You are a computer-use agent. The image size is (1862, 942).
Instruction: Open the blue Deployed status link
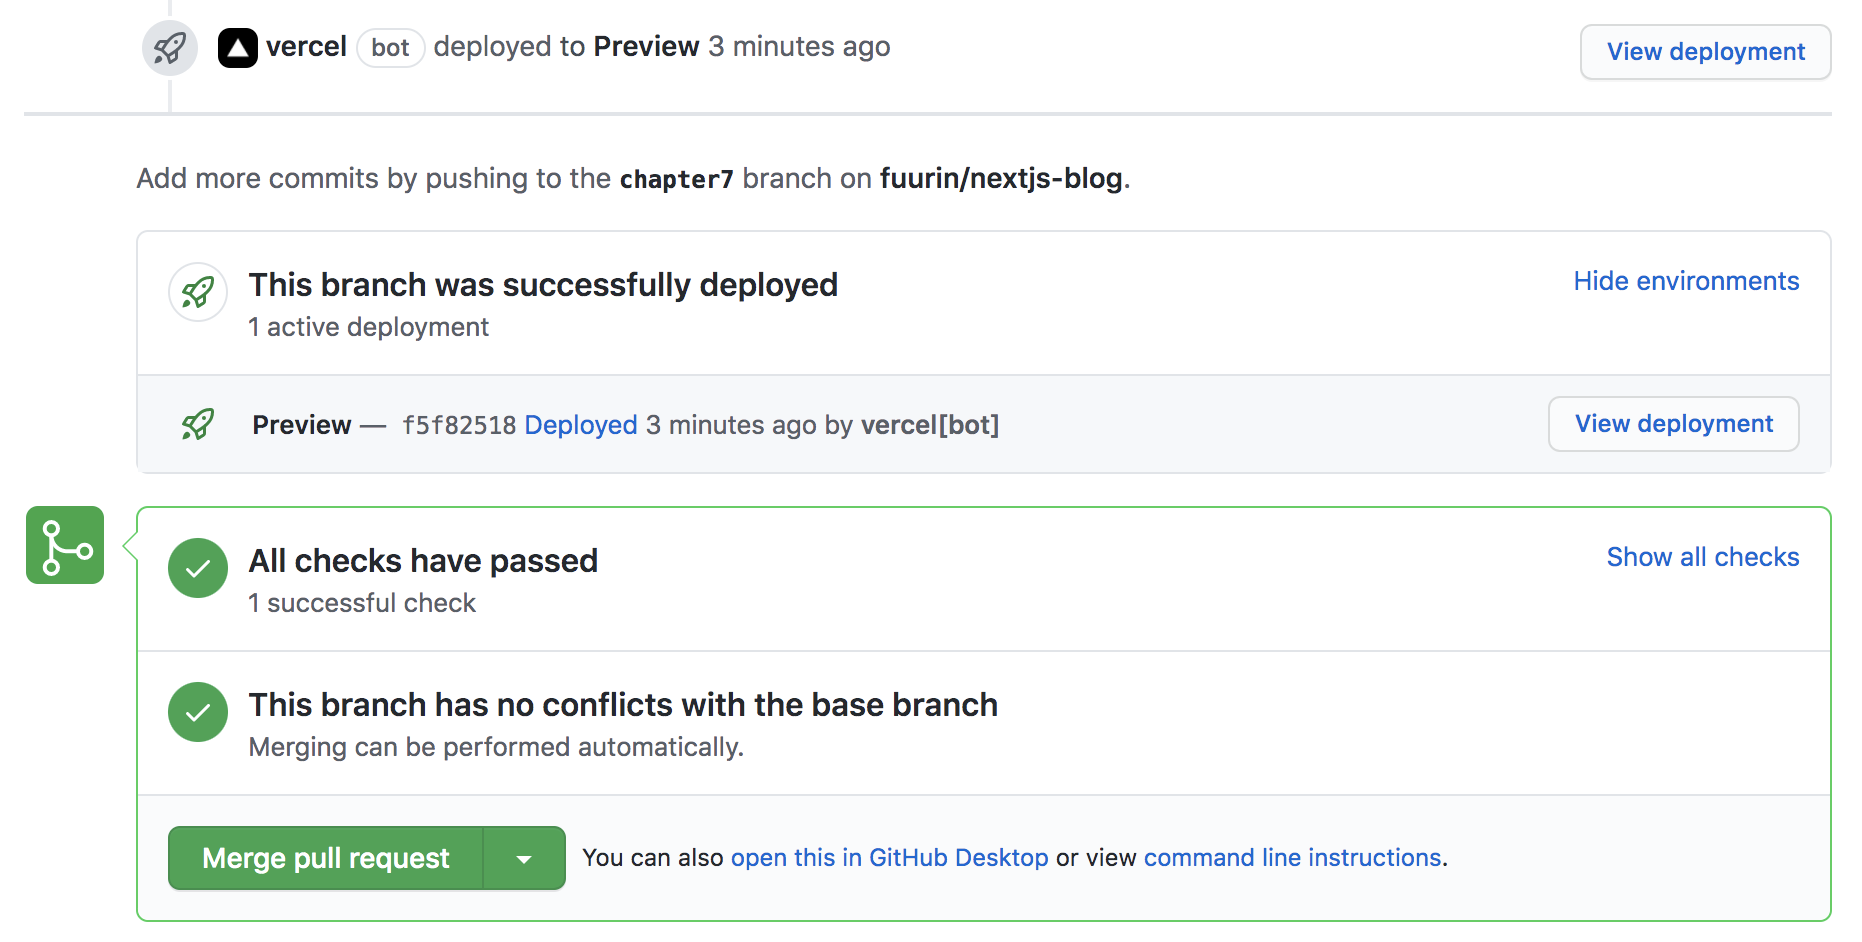[x=581, y=425]
